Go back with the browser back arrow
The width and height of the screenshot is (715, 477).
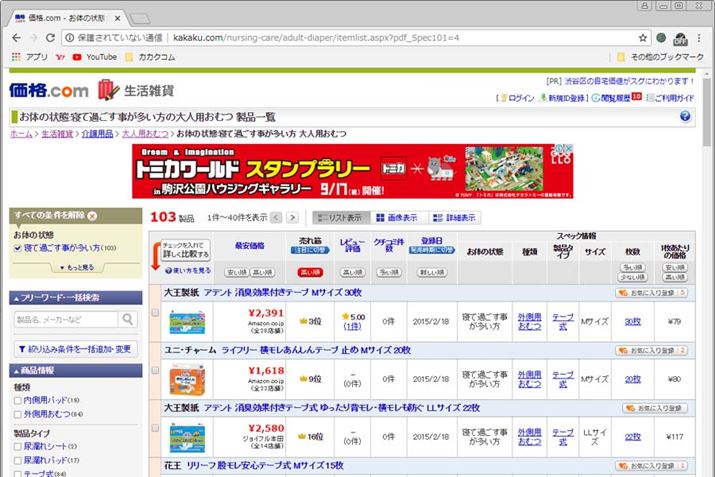[16, 38]
